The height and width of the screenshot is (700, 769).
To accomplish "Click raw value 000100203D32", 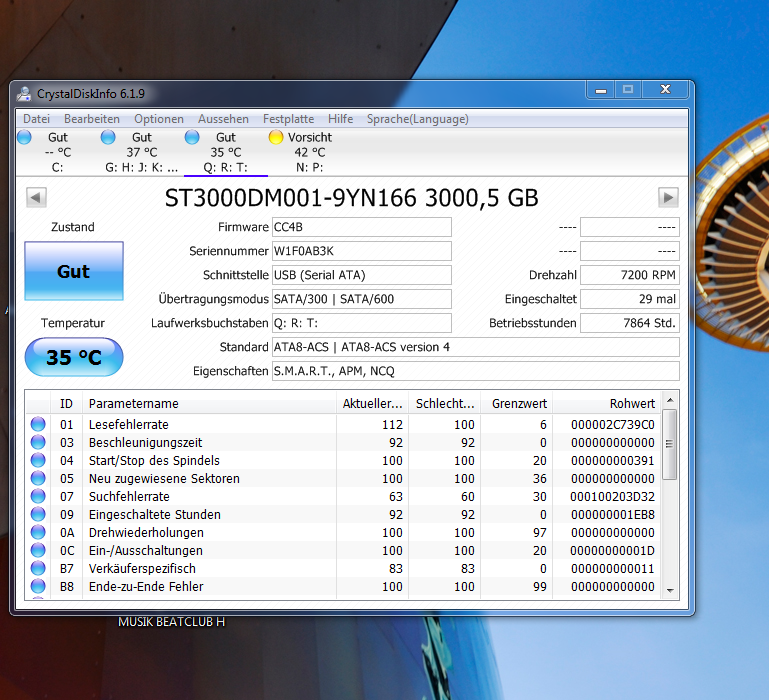I will 613,496.
